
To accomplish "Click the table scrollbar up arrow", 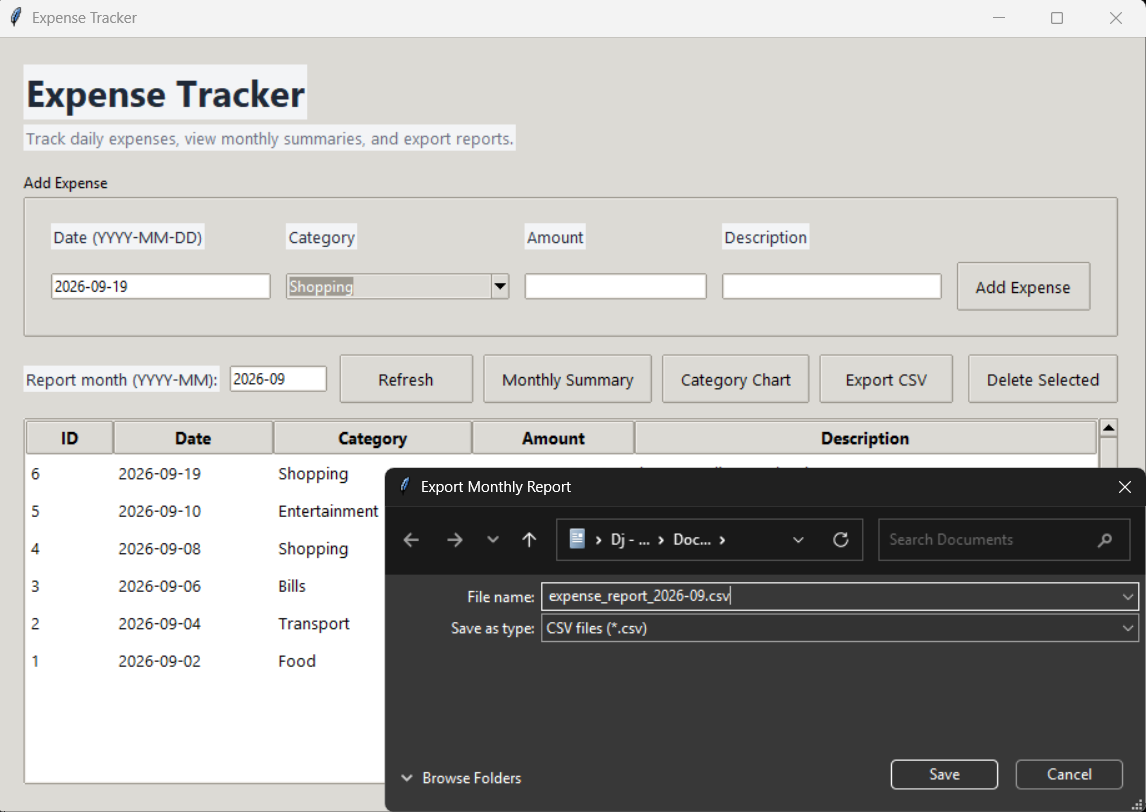I will tap(1108, 428).
